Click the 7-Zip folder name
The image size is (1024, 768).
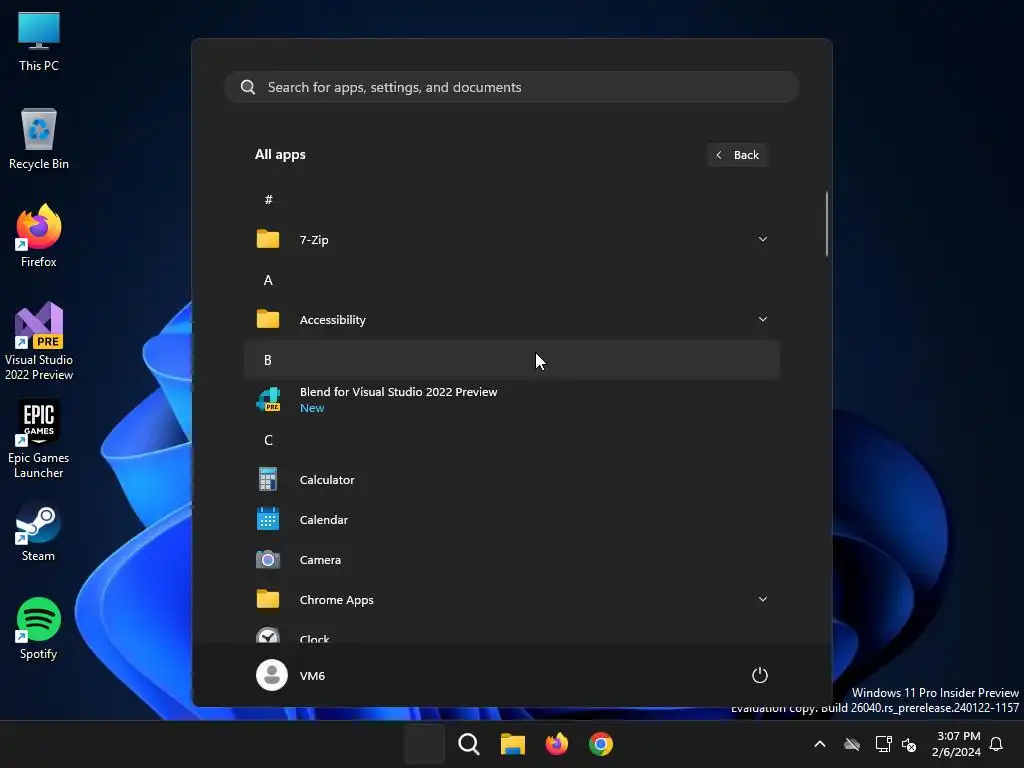(x=313, y=240)
